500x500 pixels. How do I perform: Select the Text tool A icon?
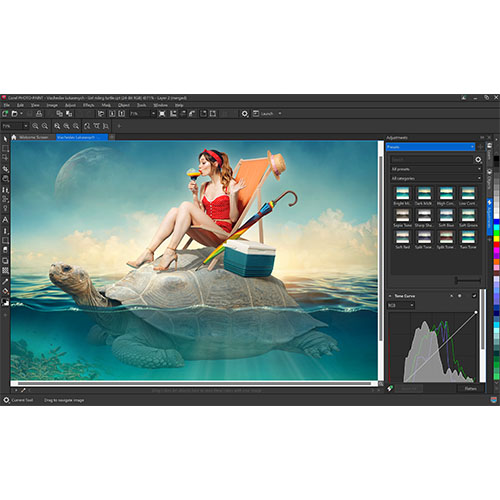[5, 220]
